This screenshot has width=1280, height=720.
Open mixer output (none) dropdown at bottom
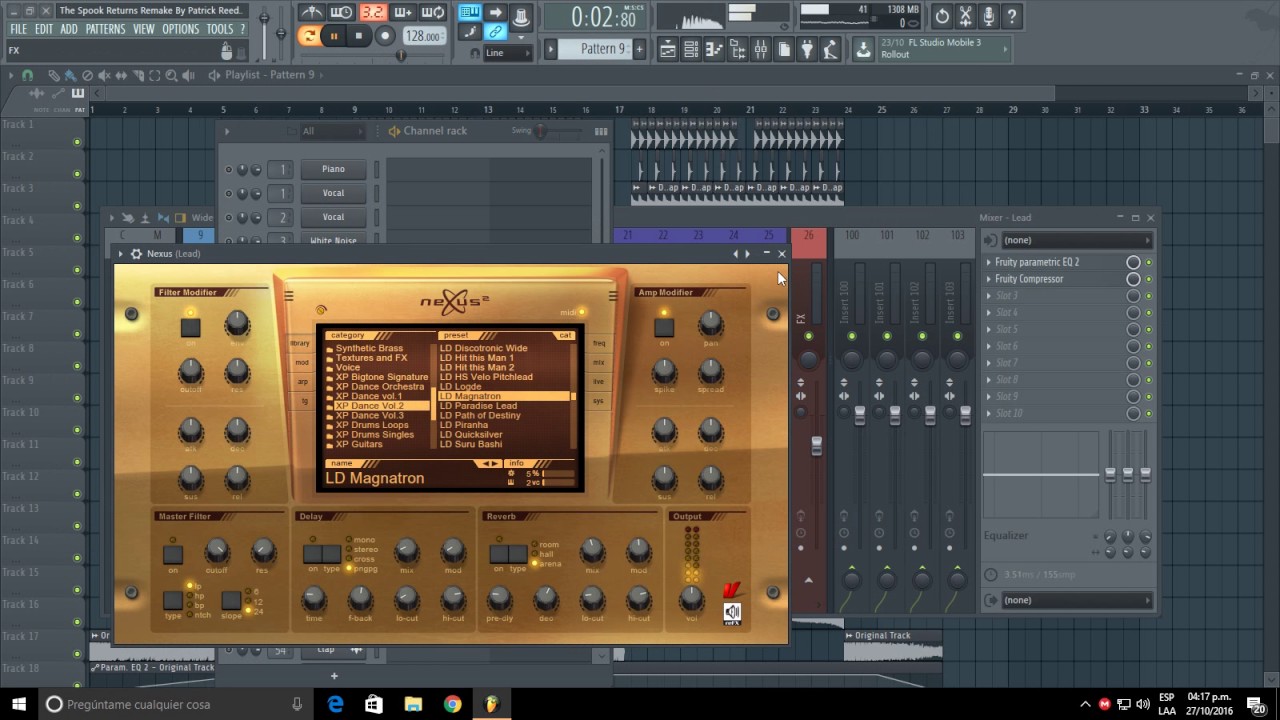point(1076,600)
